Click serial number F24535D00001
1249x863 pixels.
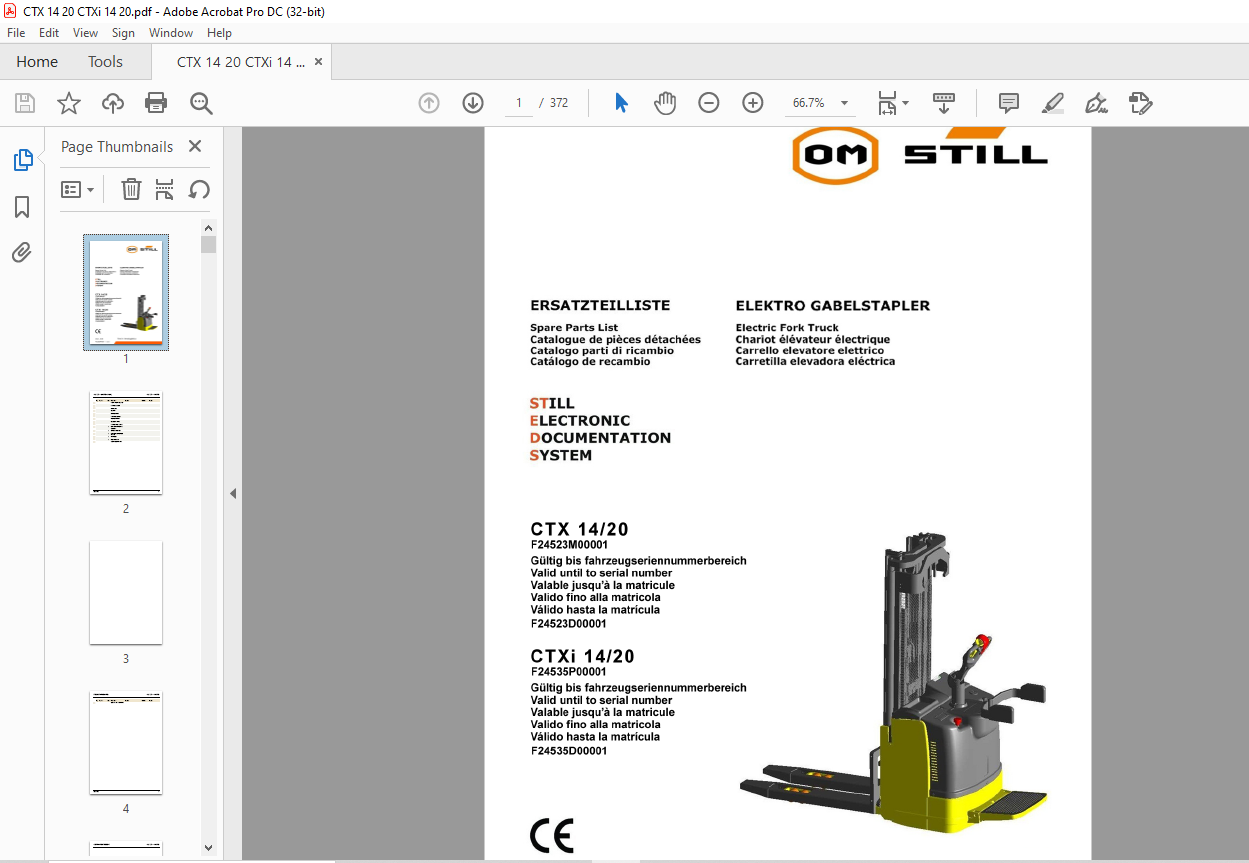coord(569,751)
